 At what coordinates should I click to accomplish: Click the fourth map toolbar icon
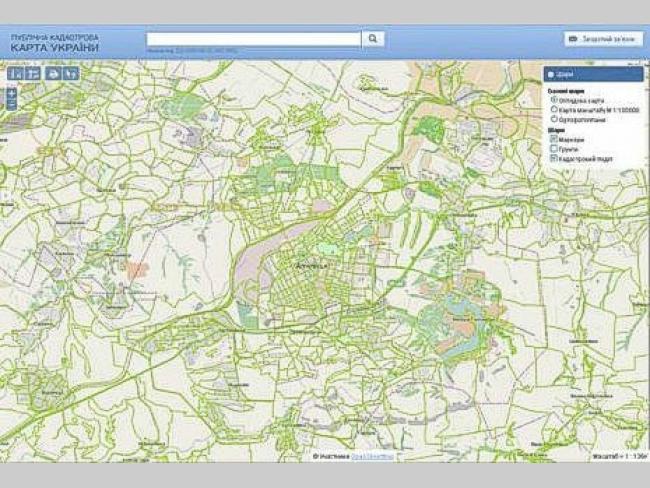coord(71,73)
